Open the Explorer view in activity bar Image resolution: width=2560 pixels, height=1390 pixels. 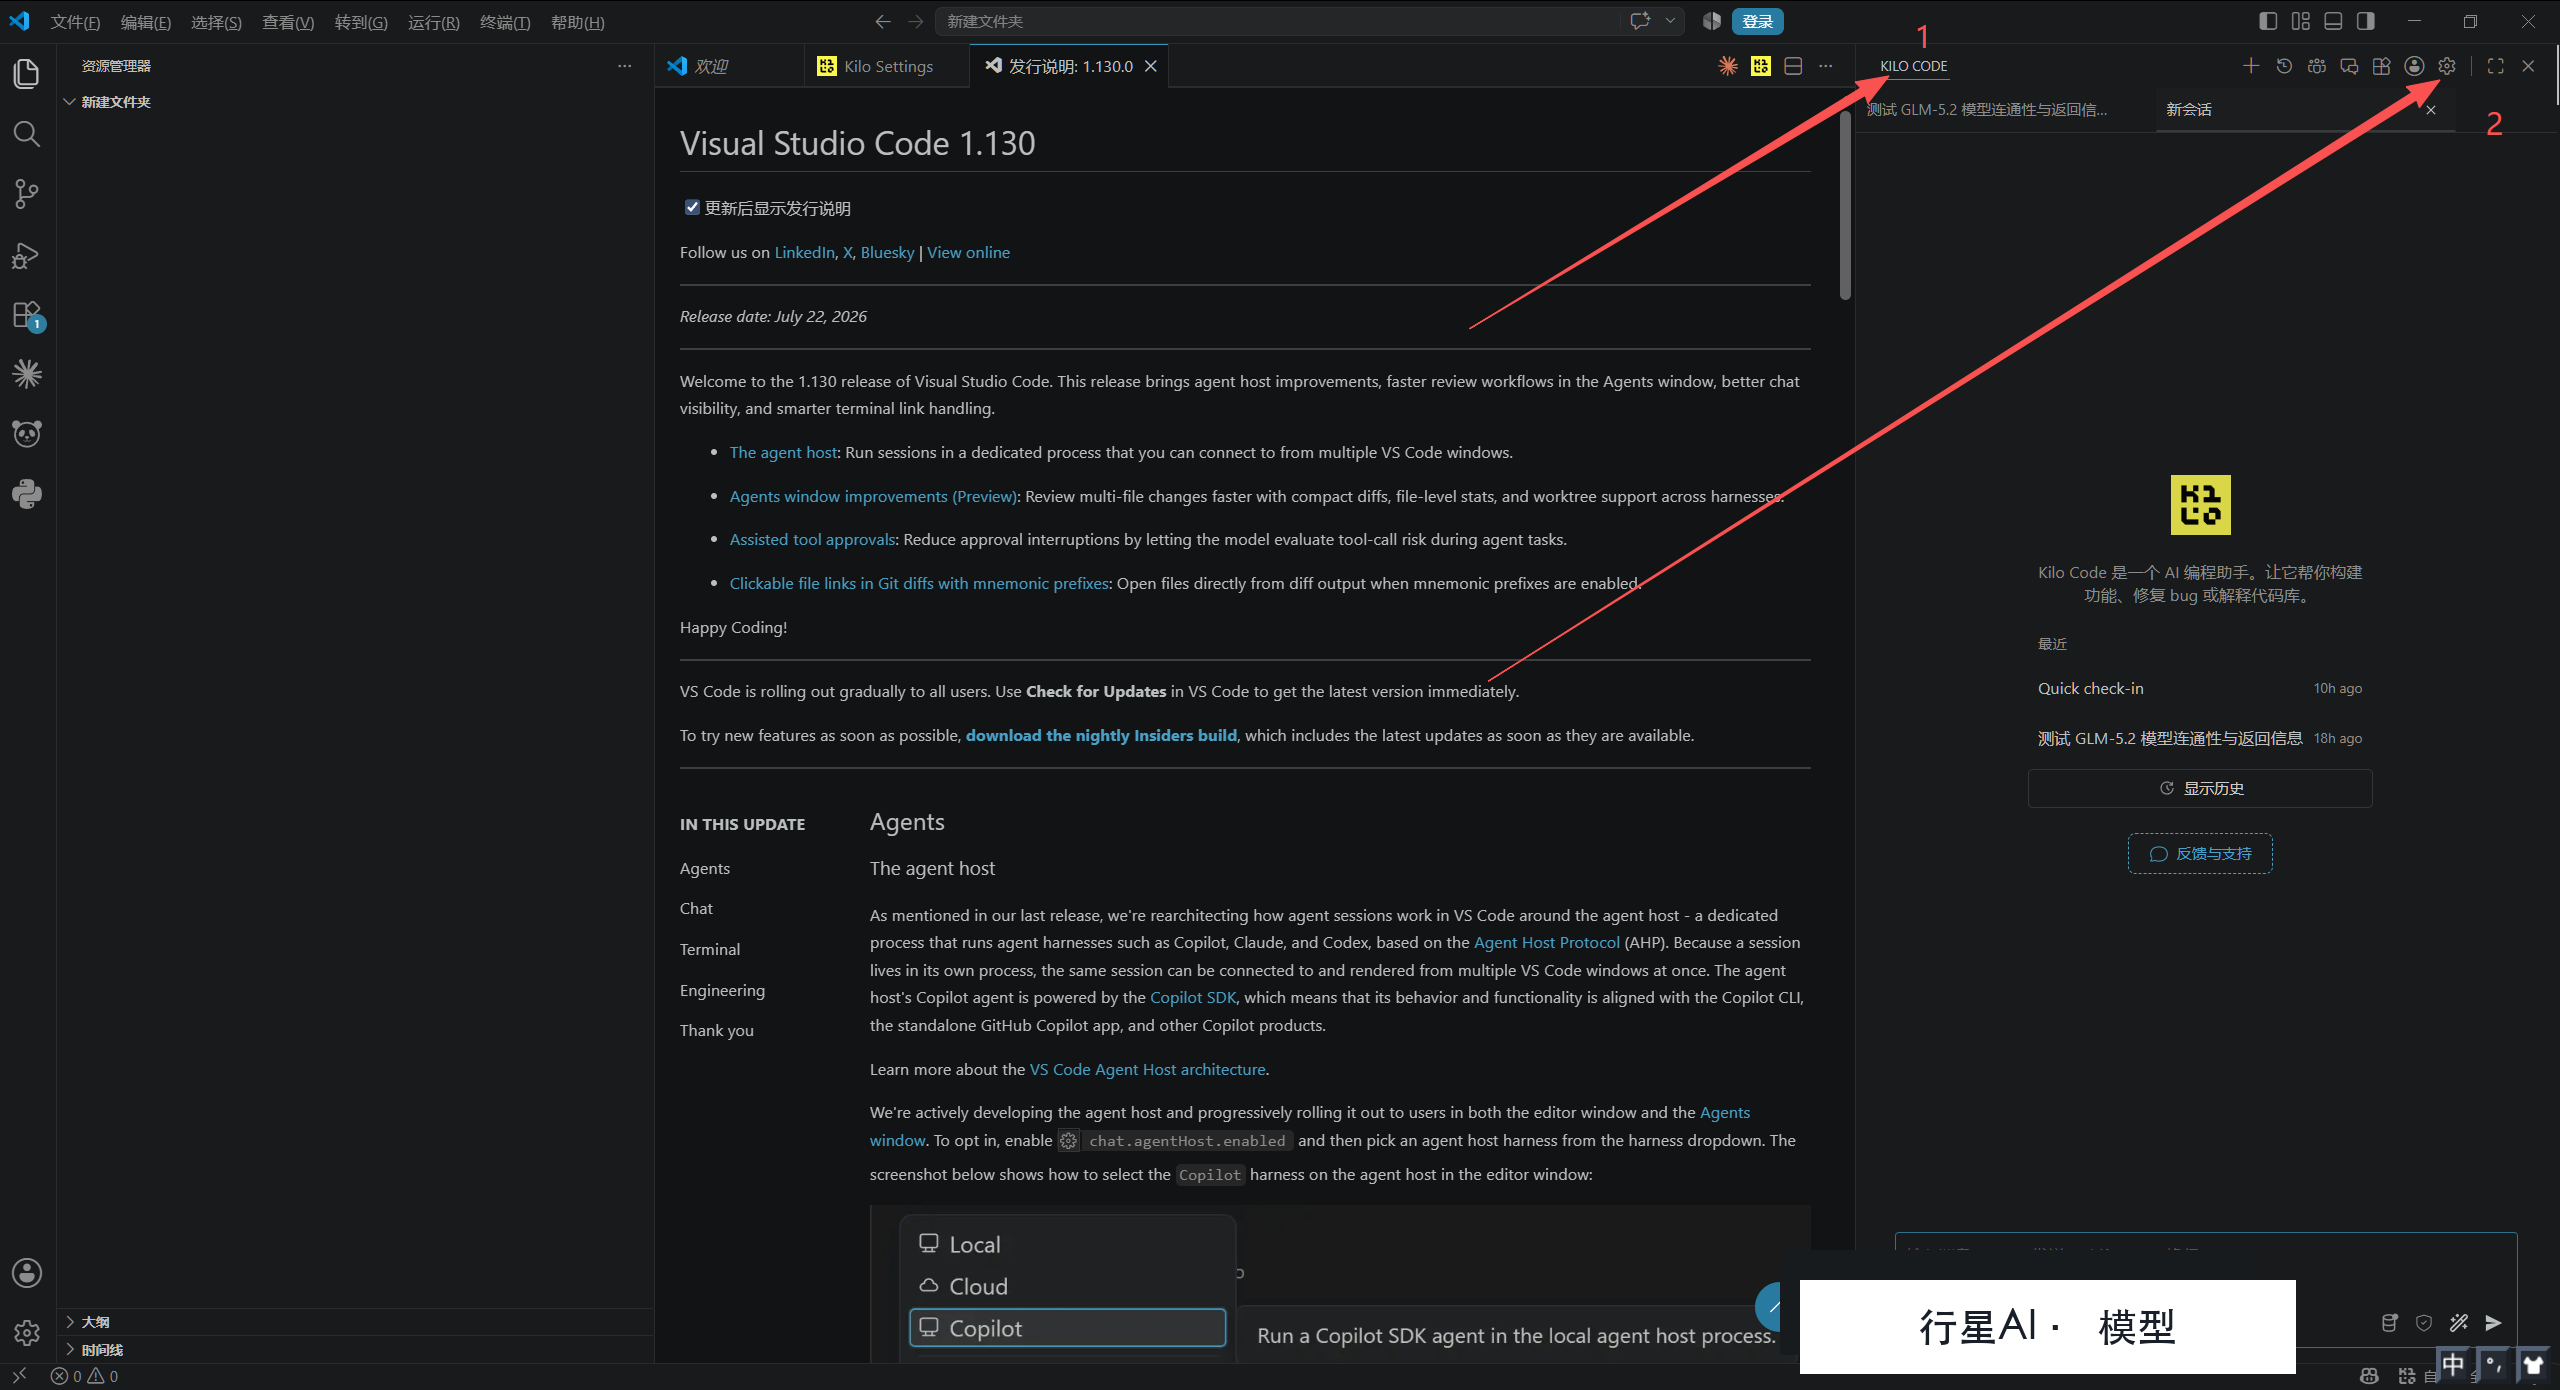tap(27, 74)
